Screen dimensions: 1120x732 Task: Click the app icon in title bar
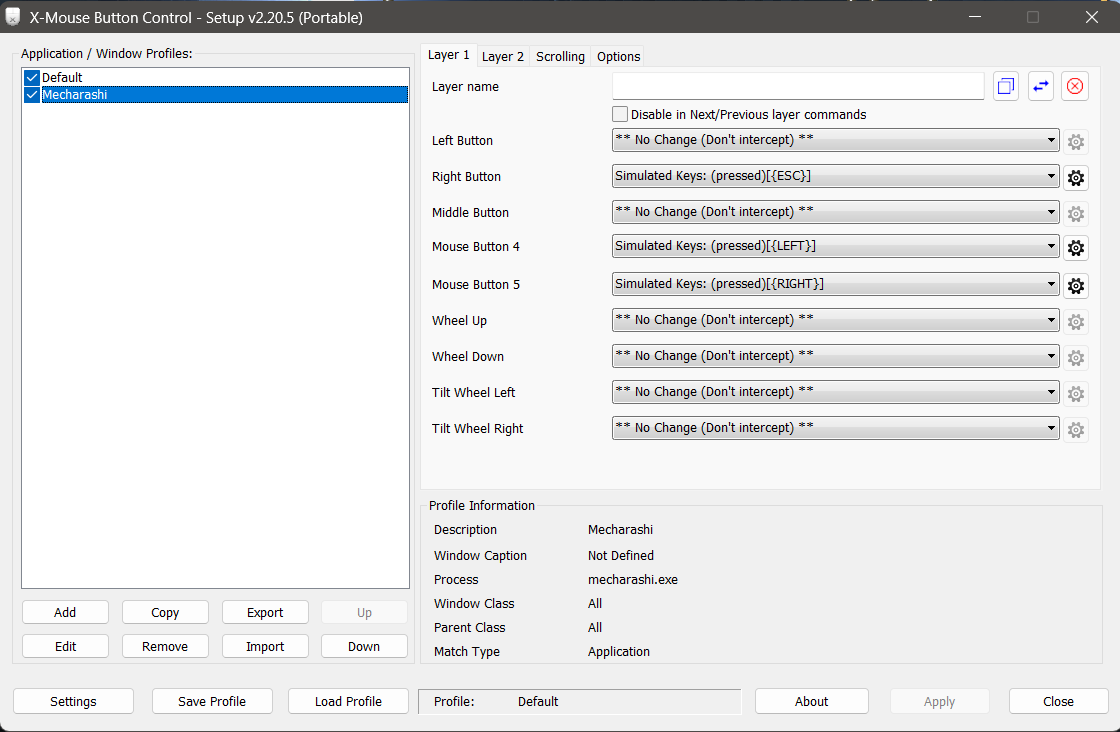coord(13,18)
